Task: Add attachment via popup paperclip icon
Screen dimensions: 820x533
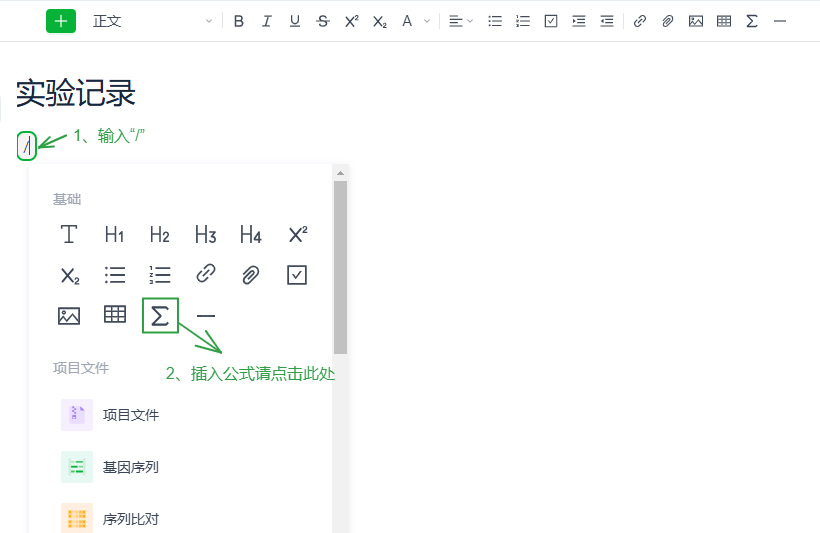Action: [251, 275]
